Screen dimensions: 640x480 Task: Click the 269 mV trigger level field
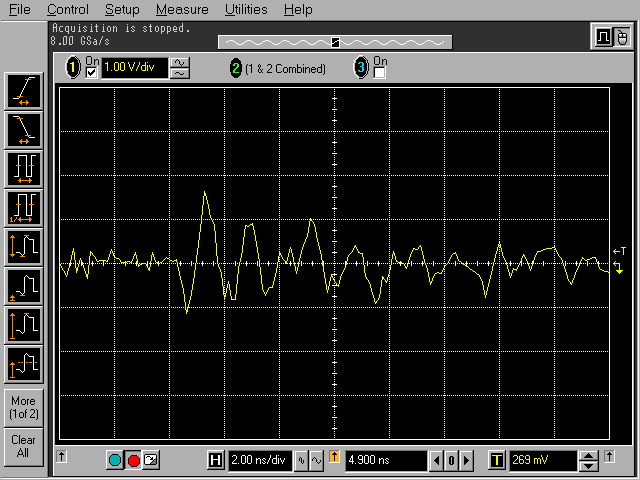click(x=543, y=460)
